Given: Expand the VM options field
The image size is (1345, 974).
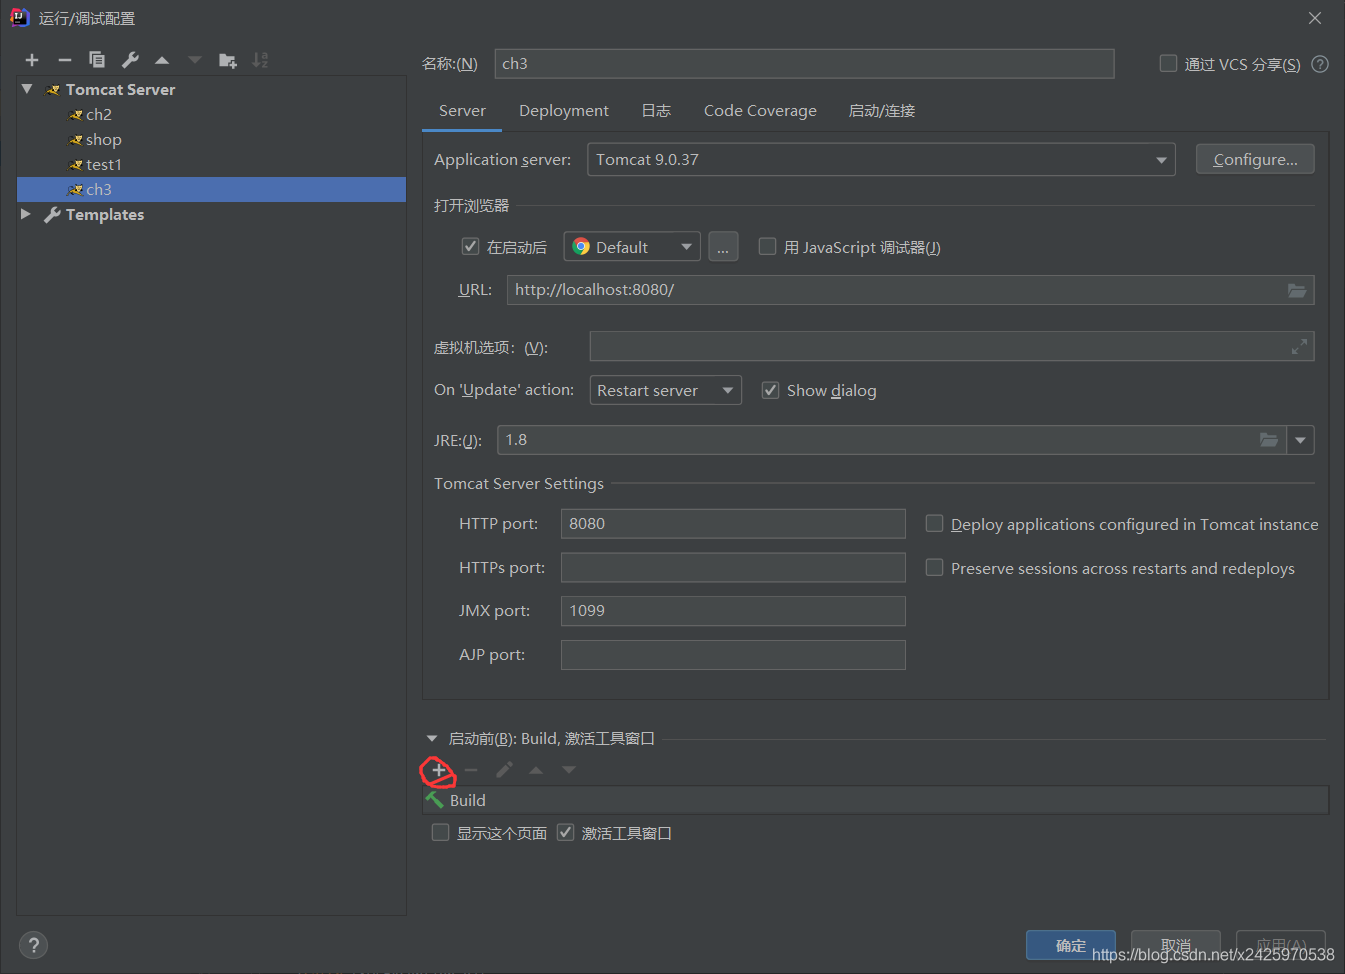Looking at the screenshot, I should coord(1299,347).
